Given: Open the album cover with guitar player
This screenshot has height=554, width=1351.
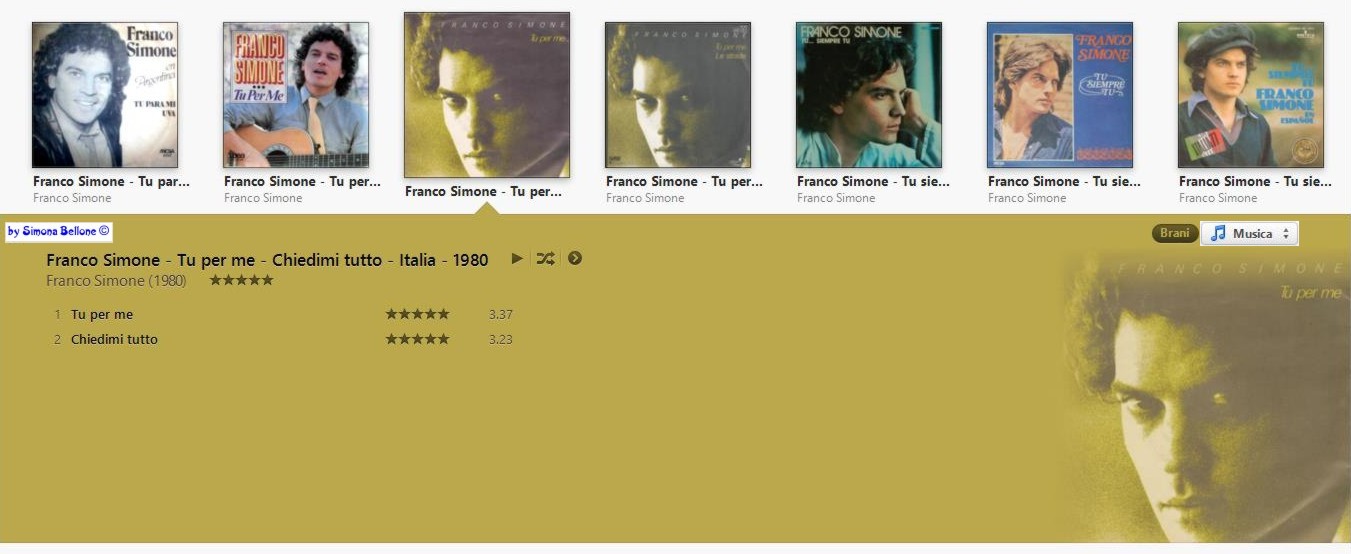Looking at the screenshot, I should click(296, 95).
